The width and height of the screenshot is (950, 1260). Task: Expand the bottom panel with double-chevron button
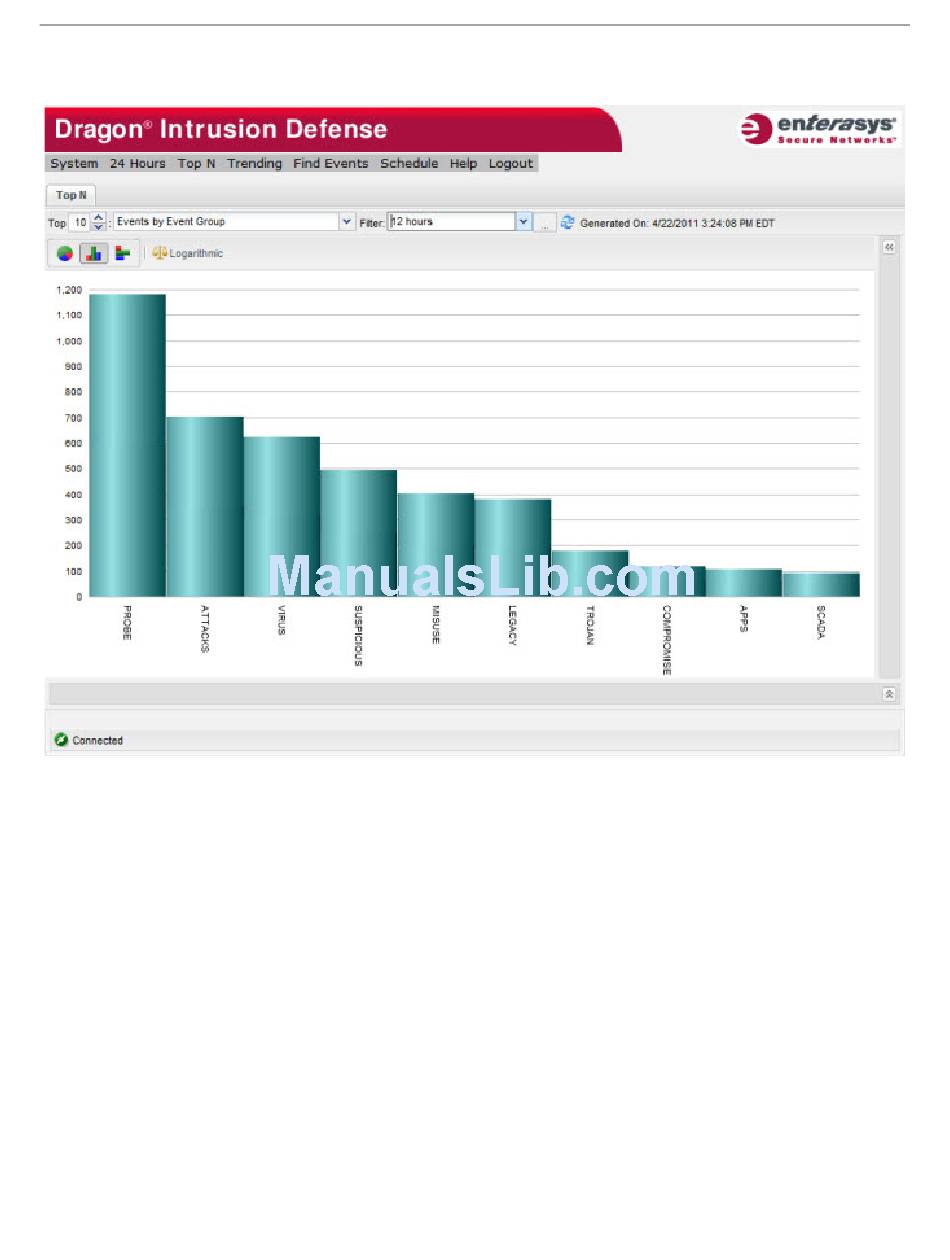pos(889,694)
